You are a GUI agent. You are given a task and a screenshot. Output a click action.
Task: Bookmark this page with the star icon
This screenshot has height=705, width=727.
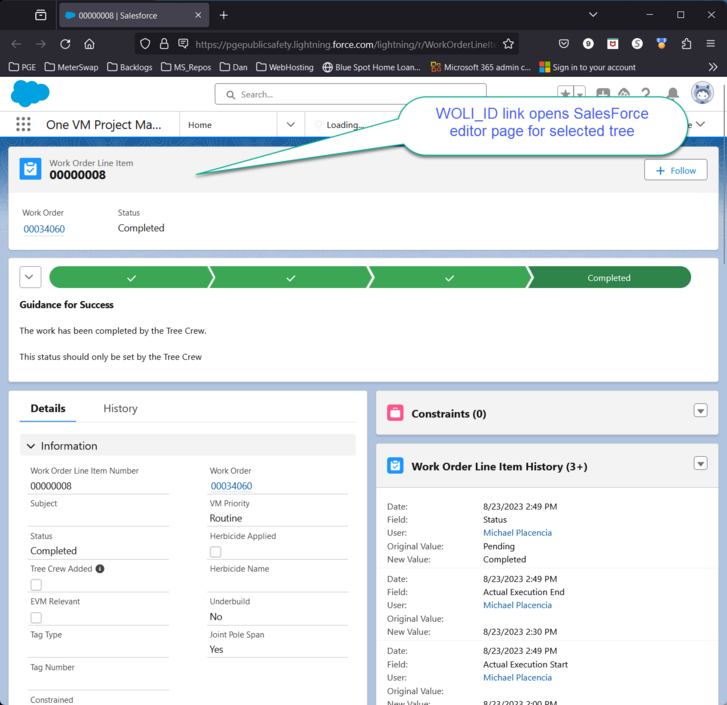click(x=508, y=44)
